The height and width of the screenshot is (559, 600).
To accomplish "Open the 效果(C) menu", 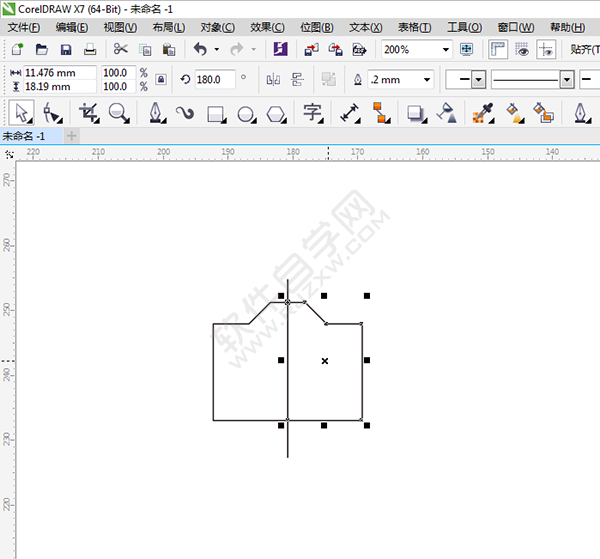I will pyautogui.click(x=267, y=28).
